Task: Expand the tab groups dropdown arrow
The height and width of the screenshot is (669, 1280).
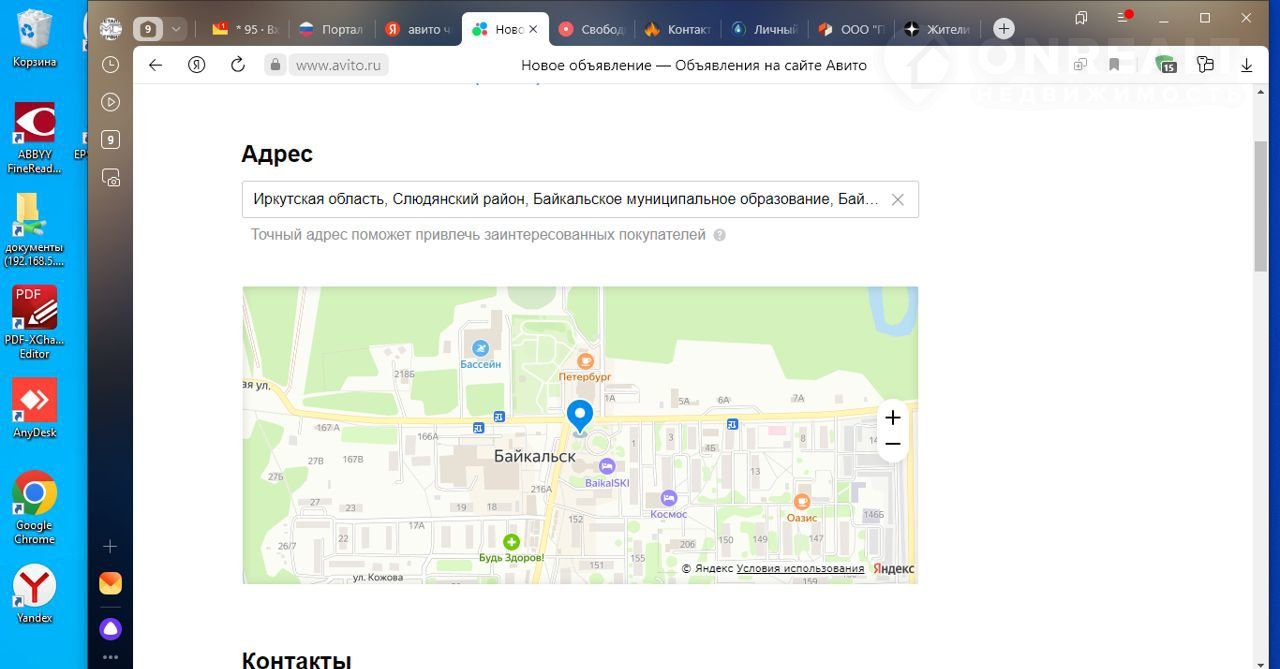Action: 176,29
